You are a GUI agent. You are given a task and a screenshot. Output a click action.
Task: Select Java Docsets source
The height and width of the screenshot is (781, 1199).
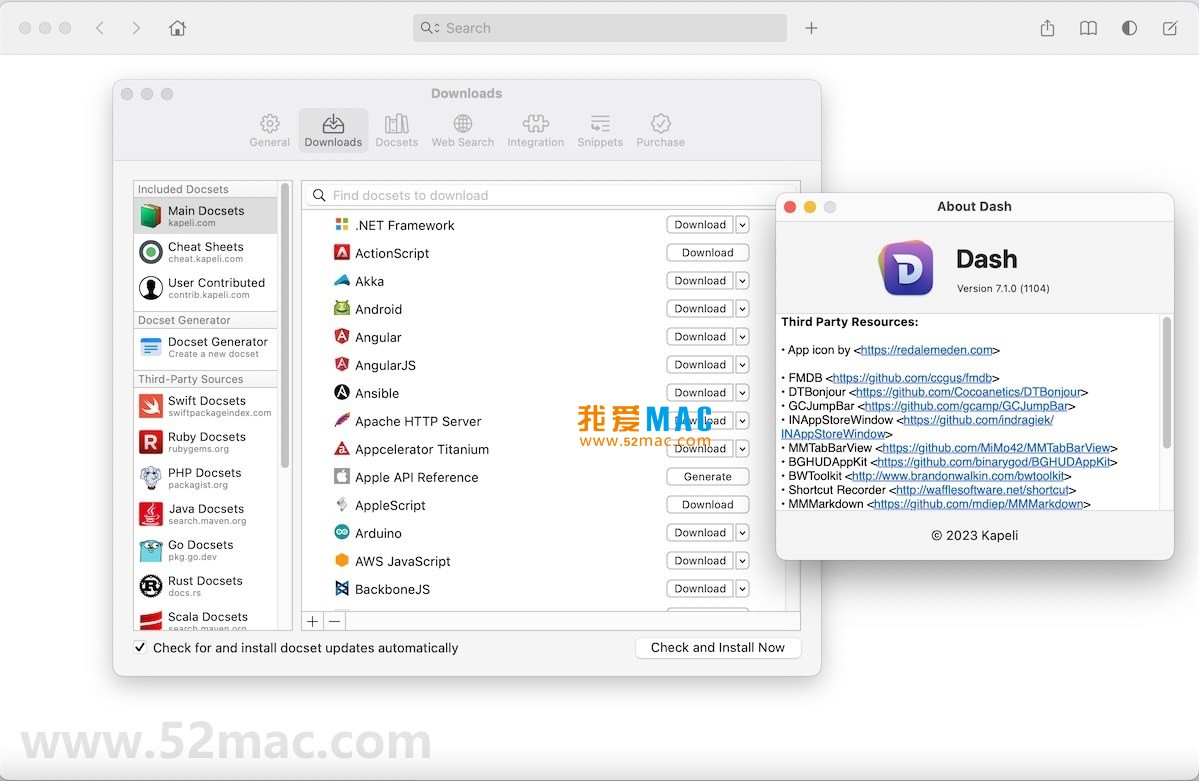[x=206, y=513]
